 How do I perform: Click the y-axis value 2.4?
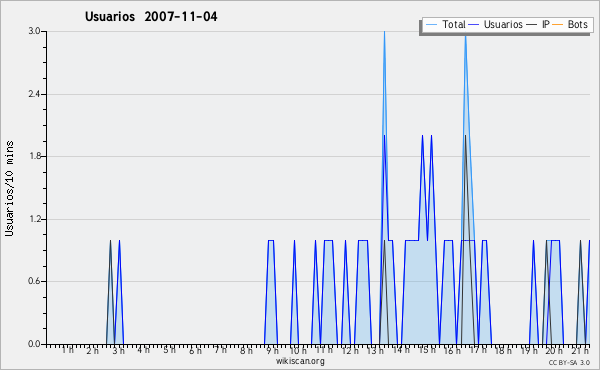(34, 94)
